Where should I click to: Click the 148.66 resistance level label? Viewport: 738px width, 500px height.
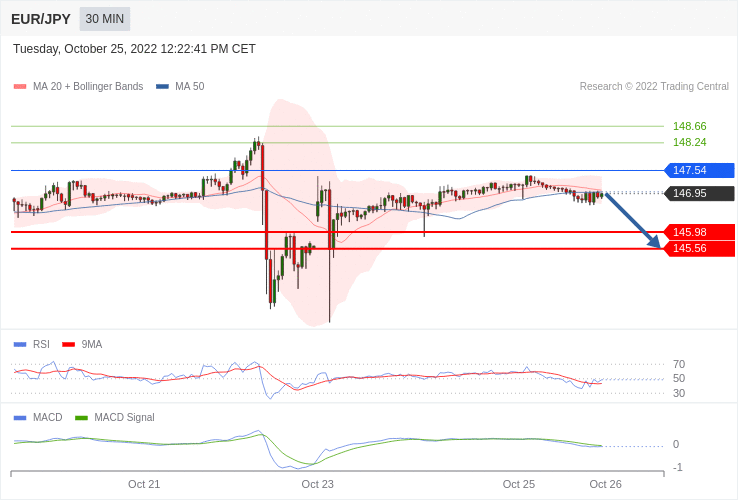[690, 126]
